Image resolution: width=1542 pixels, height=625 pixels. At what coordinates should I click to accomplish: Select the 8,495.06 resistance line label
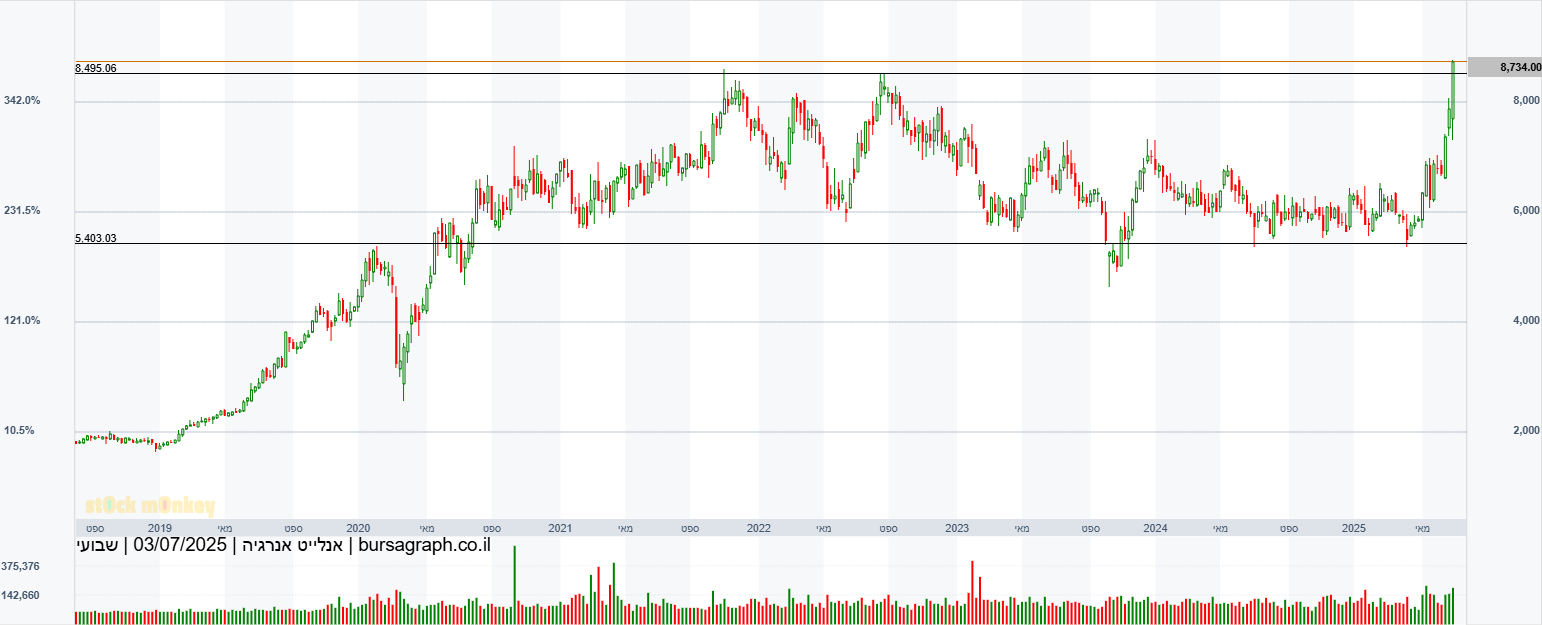[96, 69]
